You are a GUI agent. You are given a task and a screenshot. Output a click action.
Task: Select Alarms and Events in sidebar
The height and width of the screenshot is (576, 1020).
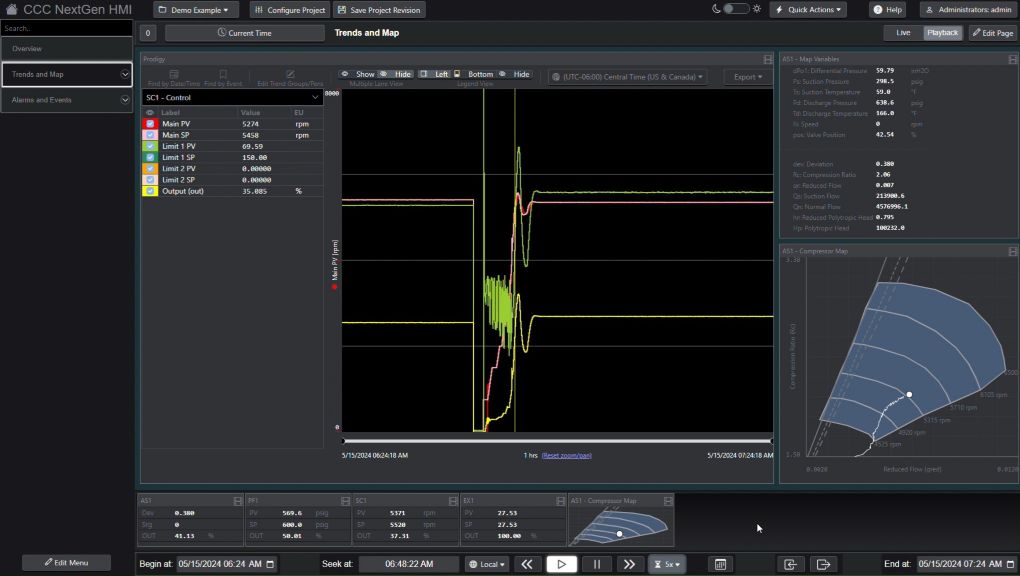(x=66, y=100)
